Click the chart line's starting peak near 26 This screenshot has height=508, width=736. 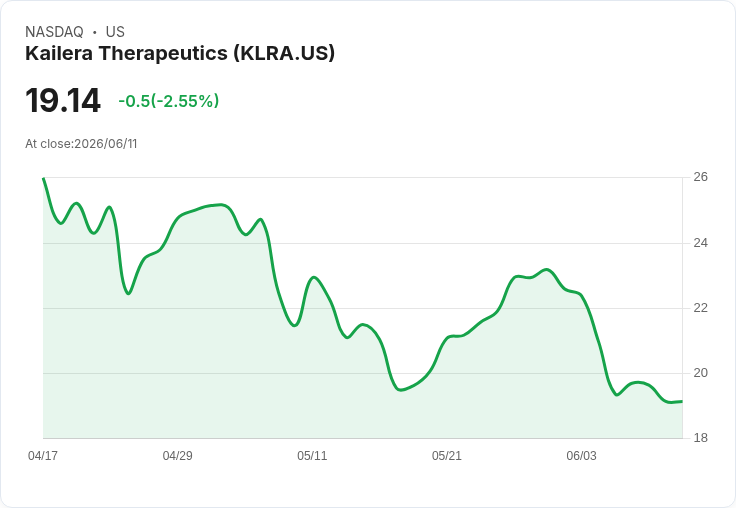click(44, 178)
